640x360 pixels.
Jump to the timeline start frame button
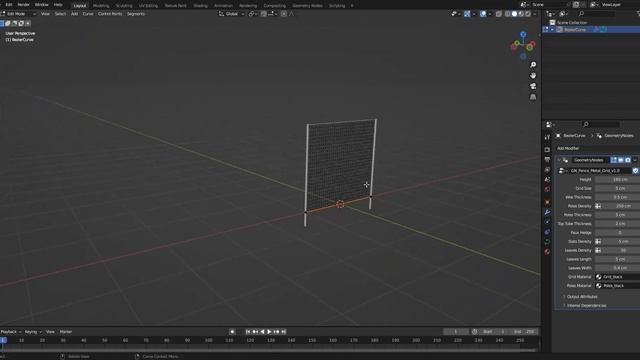[248, 332]
